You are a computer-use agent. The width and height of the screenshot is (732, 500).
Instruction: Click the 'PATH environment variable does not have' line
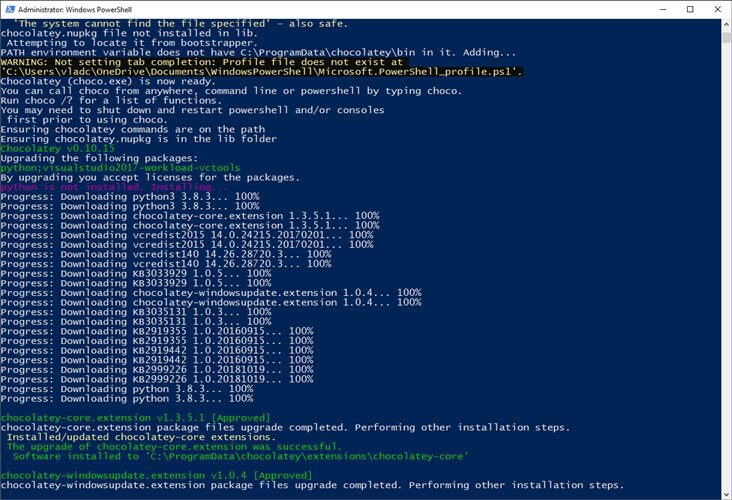258,52
